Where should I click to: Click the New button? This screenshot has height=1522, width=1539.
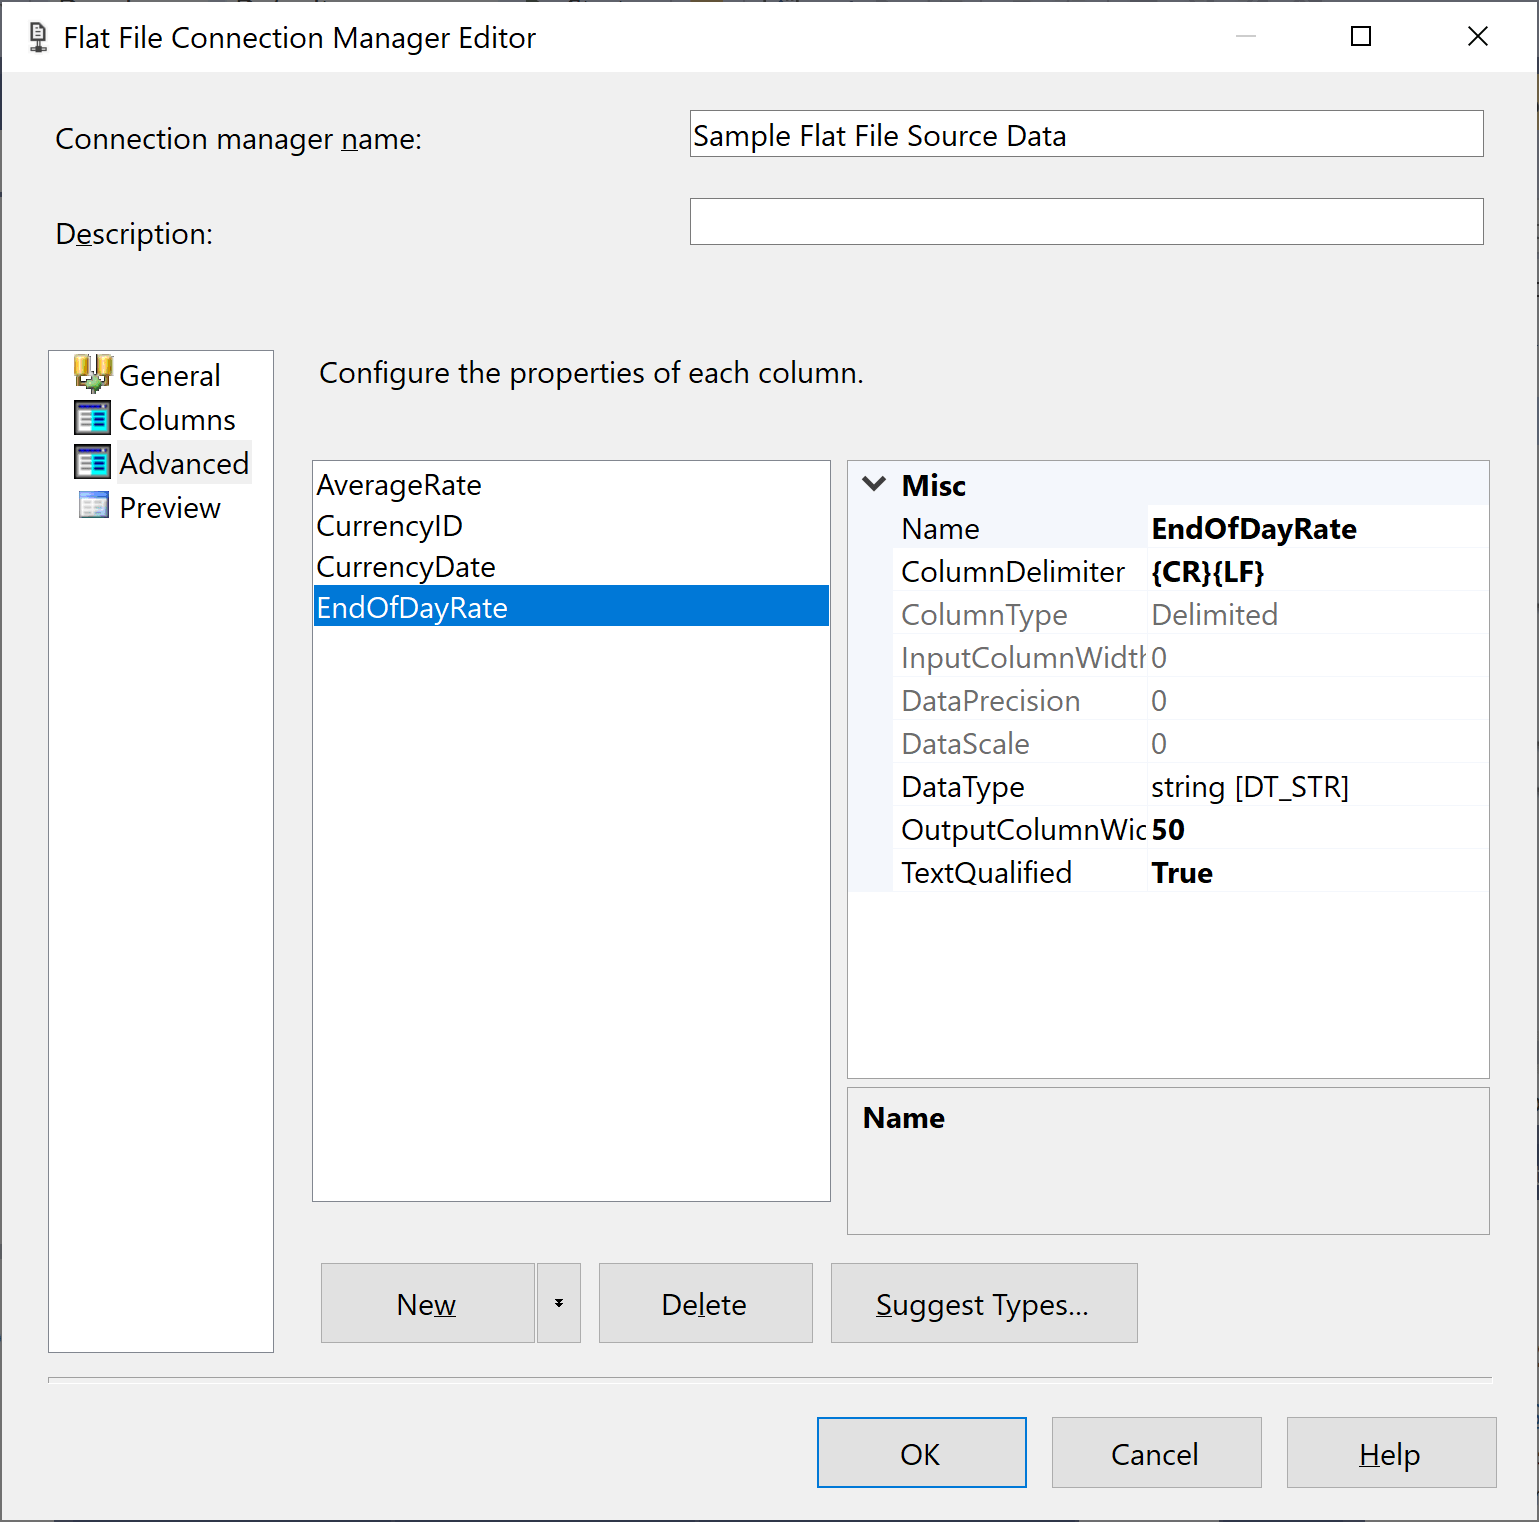point(426,1303)
